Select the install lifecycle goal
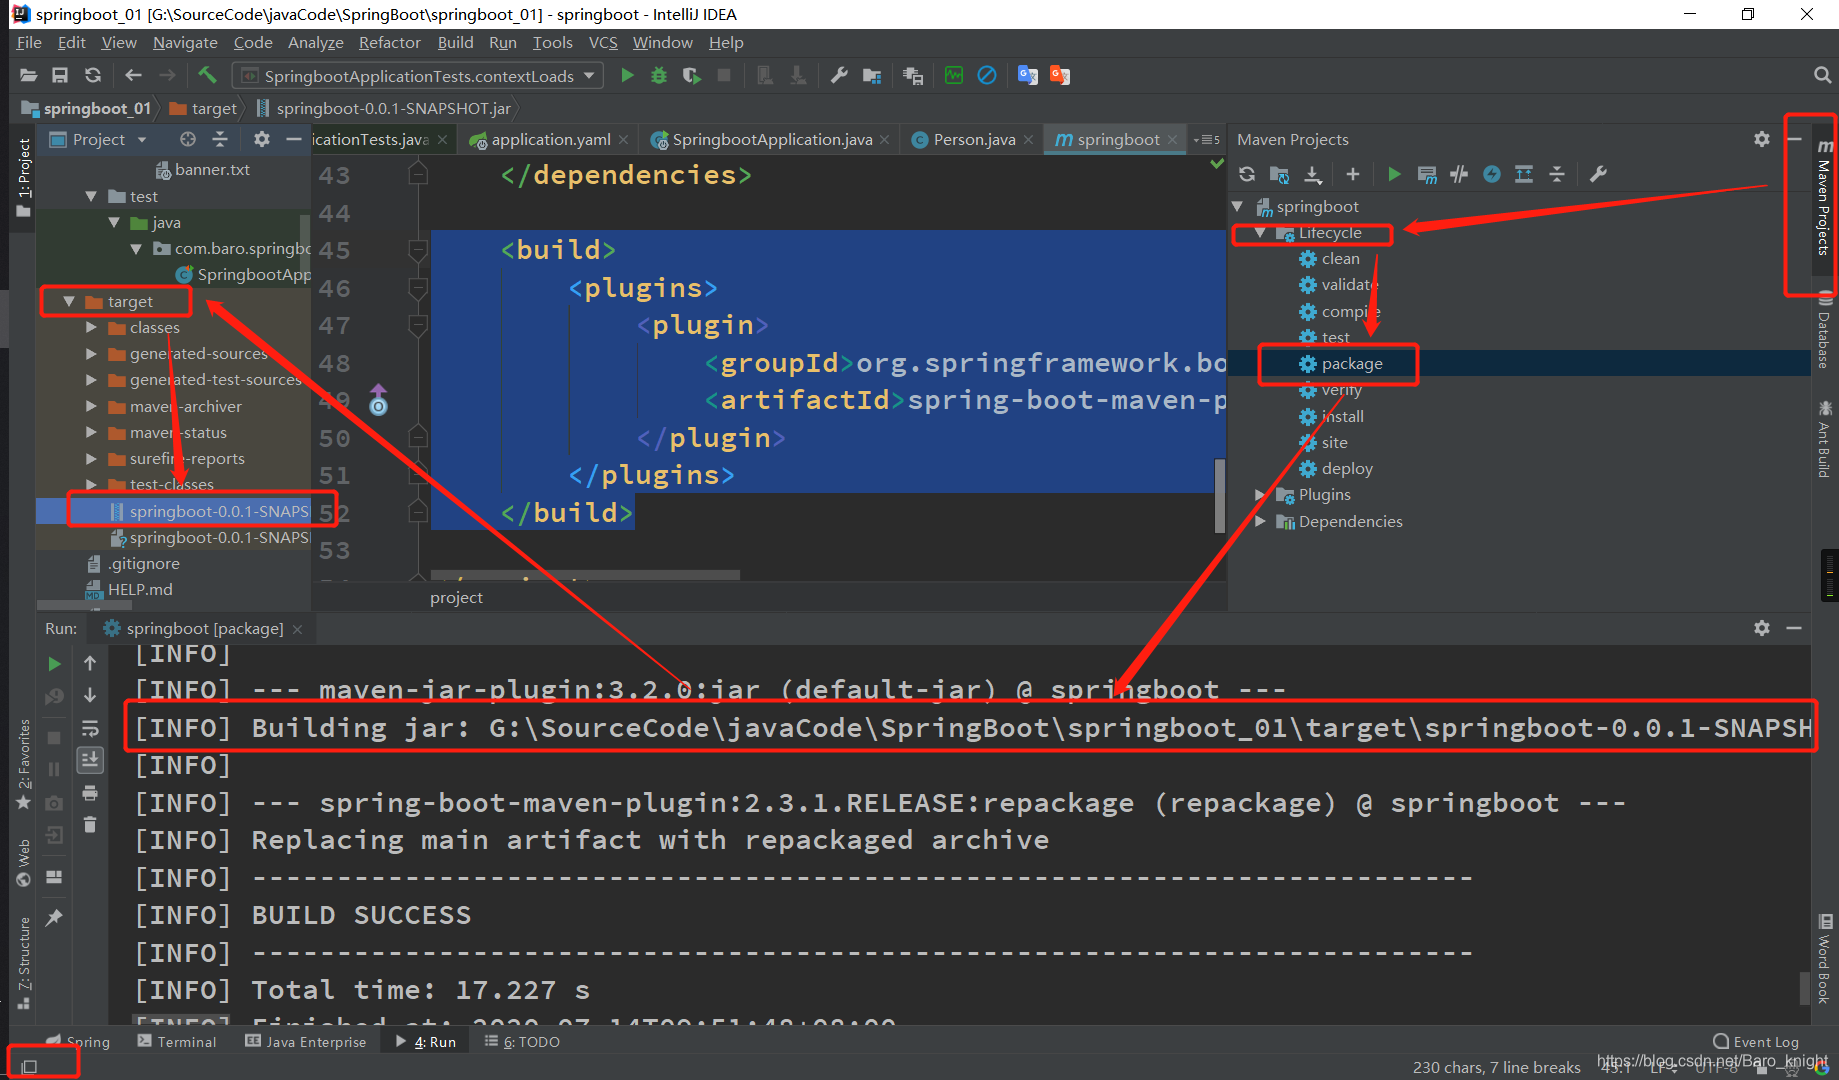Screen dimensions: 1839x1080 coord(1342,416)
